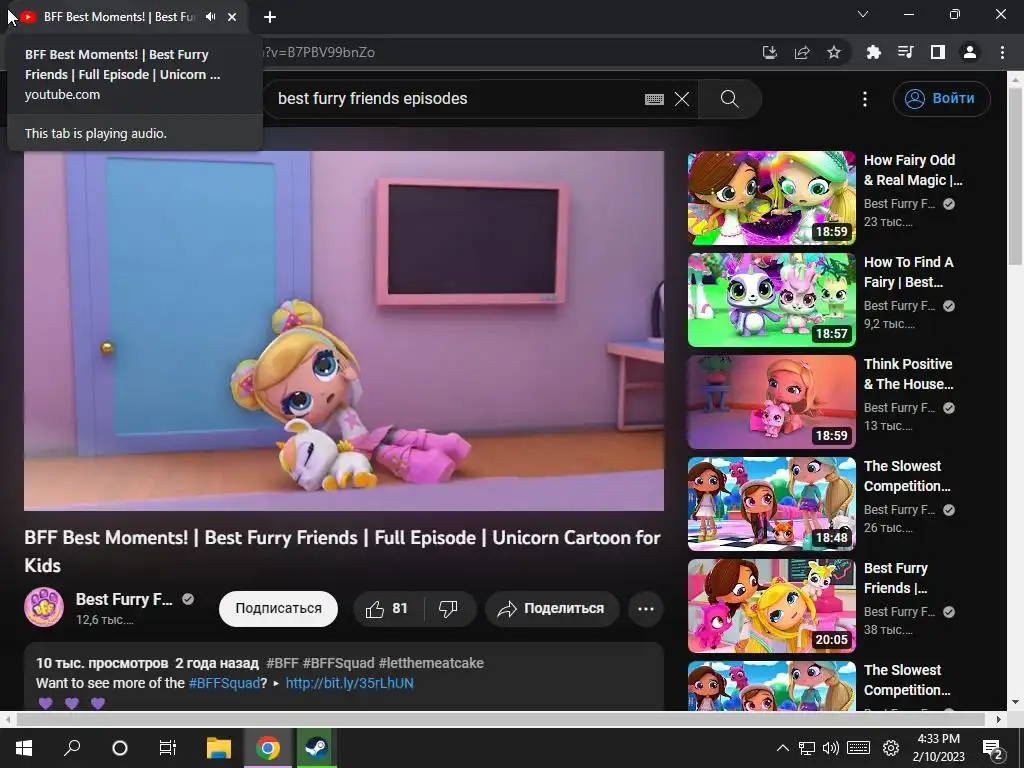This screenshot has width=1024, height=768.
Task: Toggle the Chrome side panel
Action: pyautogui.click(x=938, y=52)
